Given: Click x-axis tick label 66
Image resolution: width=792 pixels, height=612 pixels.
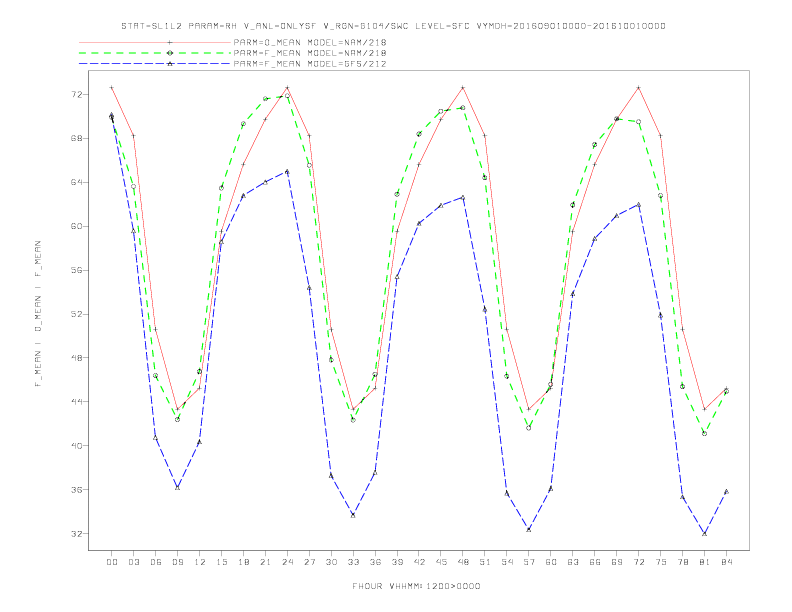Looking at the screenshot, I should tap(595, 562).
